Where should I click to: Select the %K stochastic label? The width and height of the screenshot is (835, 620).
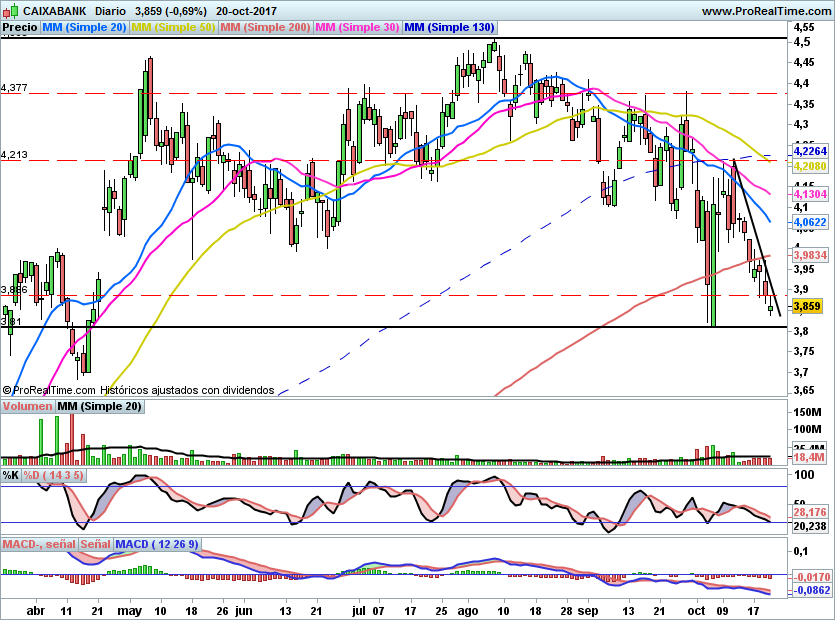pyautogui.click(x=11, y=475)
